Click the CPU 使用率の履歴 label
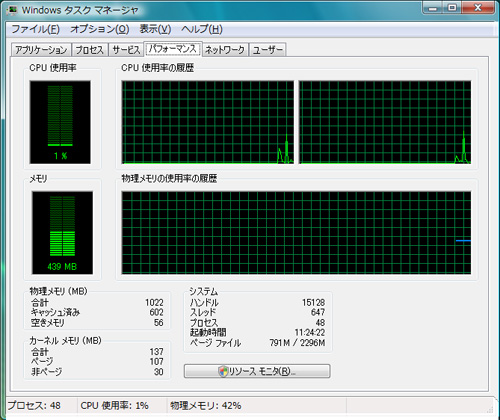 157,68
